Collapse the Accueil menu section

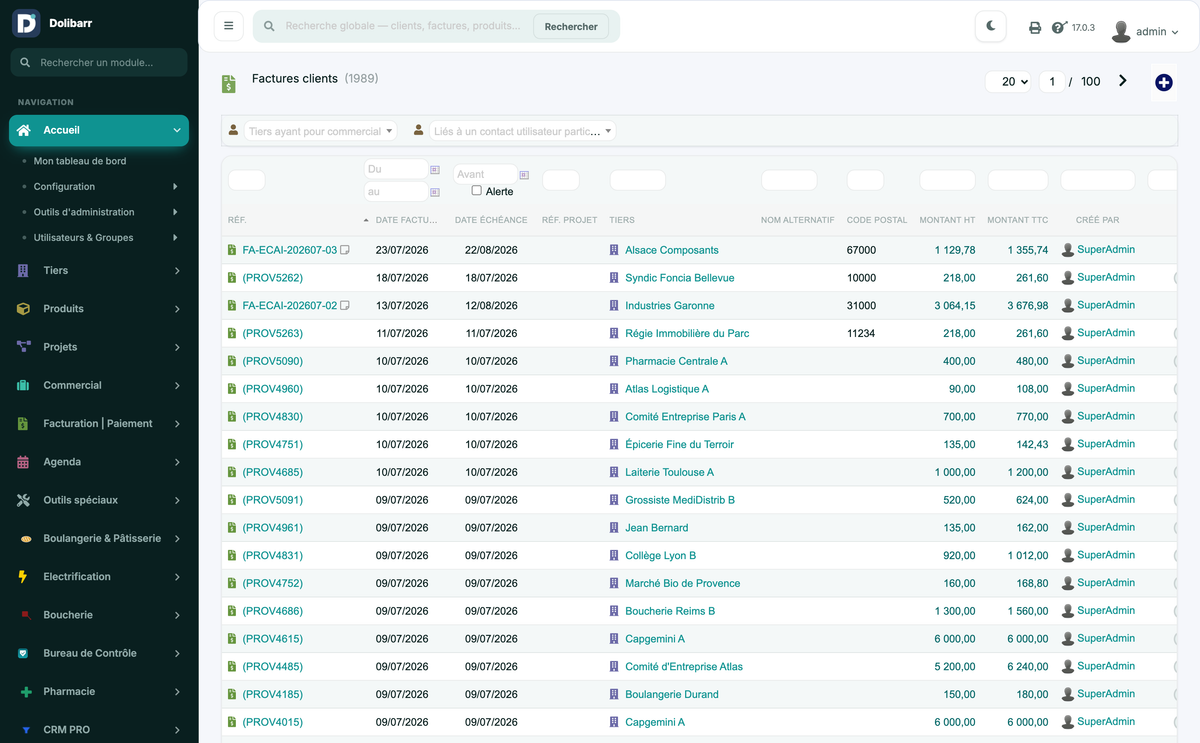point(177,130)
